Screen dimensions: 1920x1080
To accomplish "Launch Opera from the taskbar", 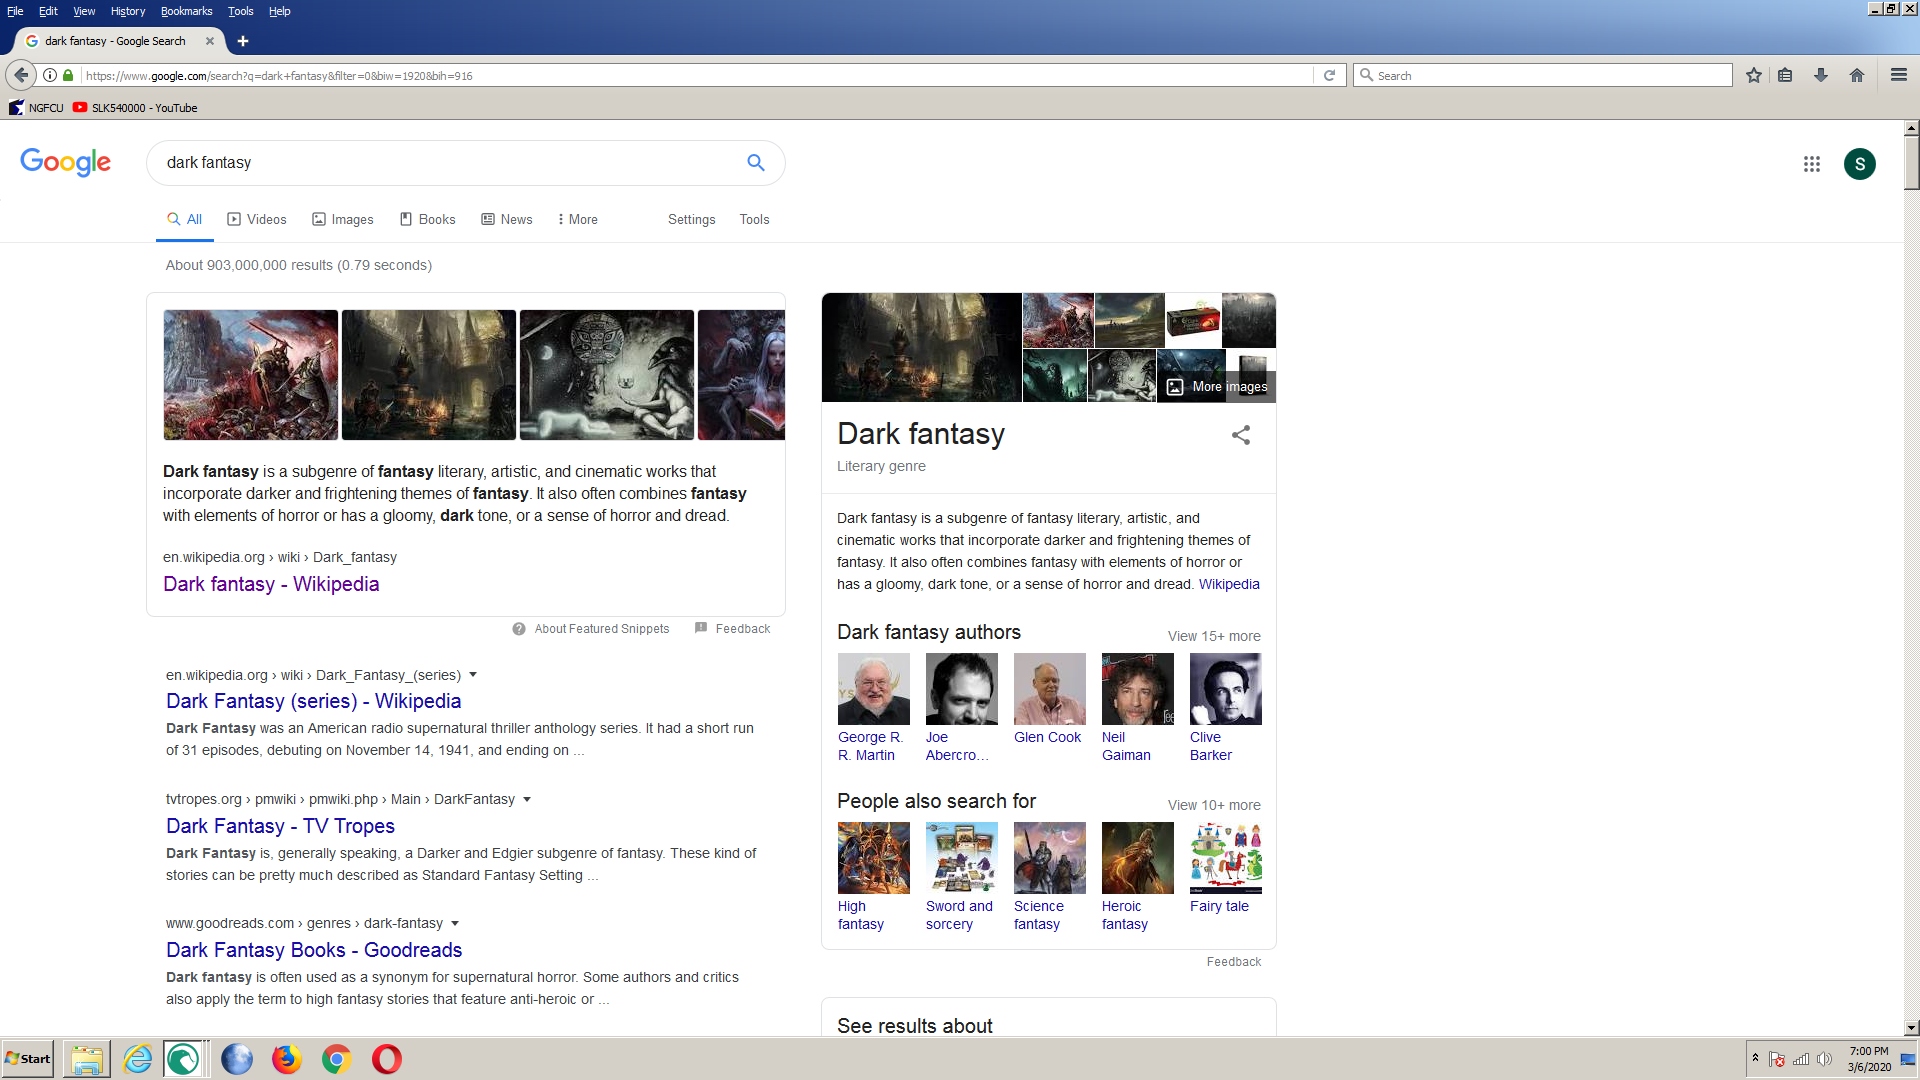I will [x=387, y=1059].
